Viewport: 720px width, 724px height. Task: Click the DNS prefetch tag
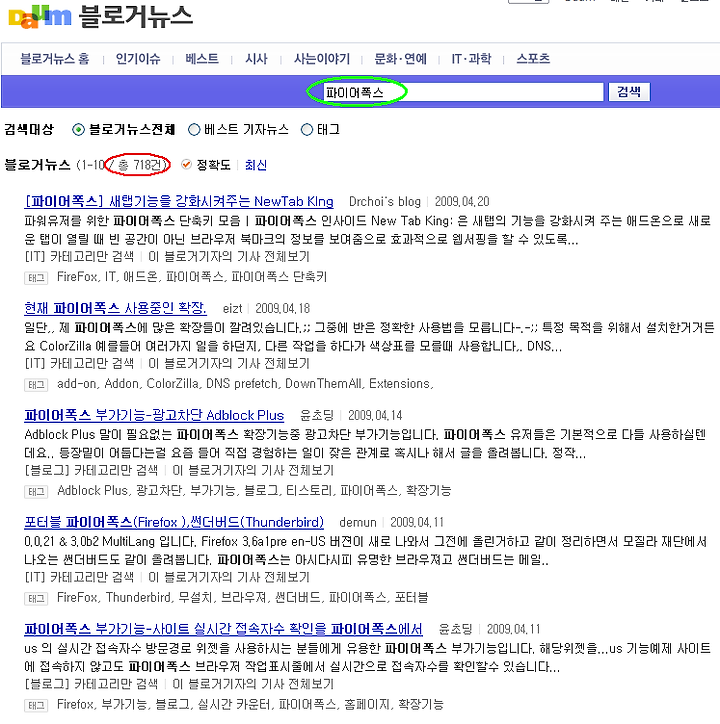click(242, 384)
